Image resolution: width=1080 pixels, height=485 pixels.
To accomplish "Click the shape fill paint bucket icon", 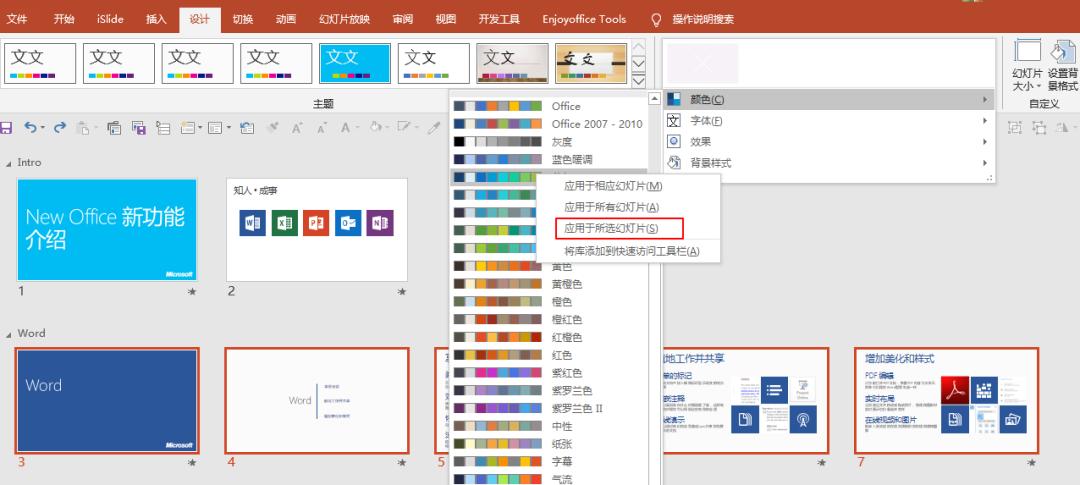I will point(375,127).
